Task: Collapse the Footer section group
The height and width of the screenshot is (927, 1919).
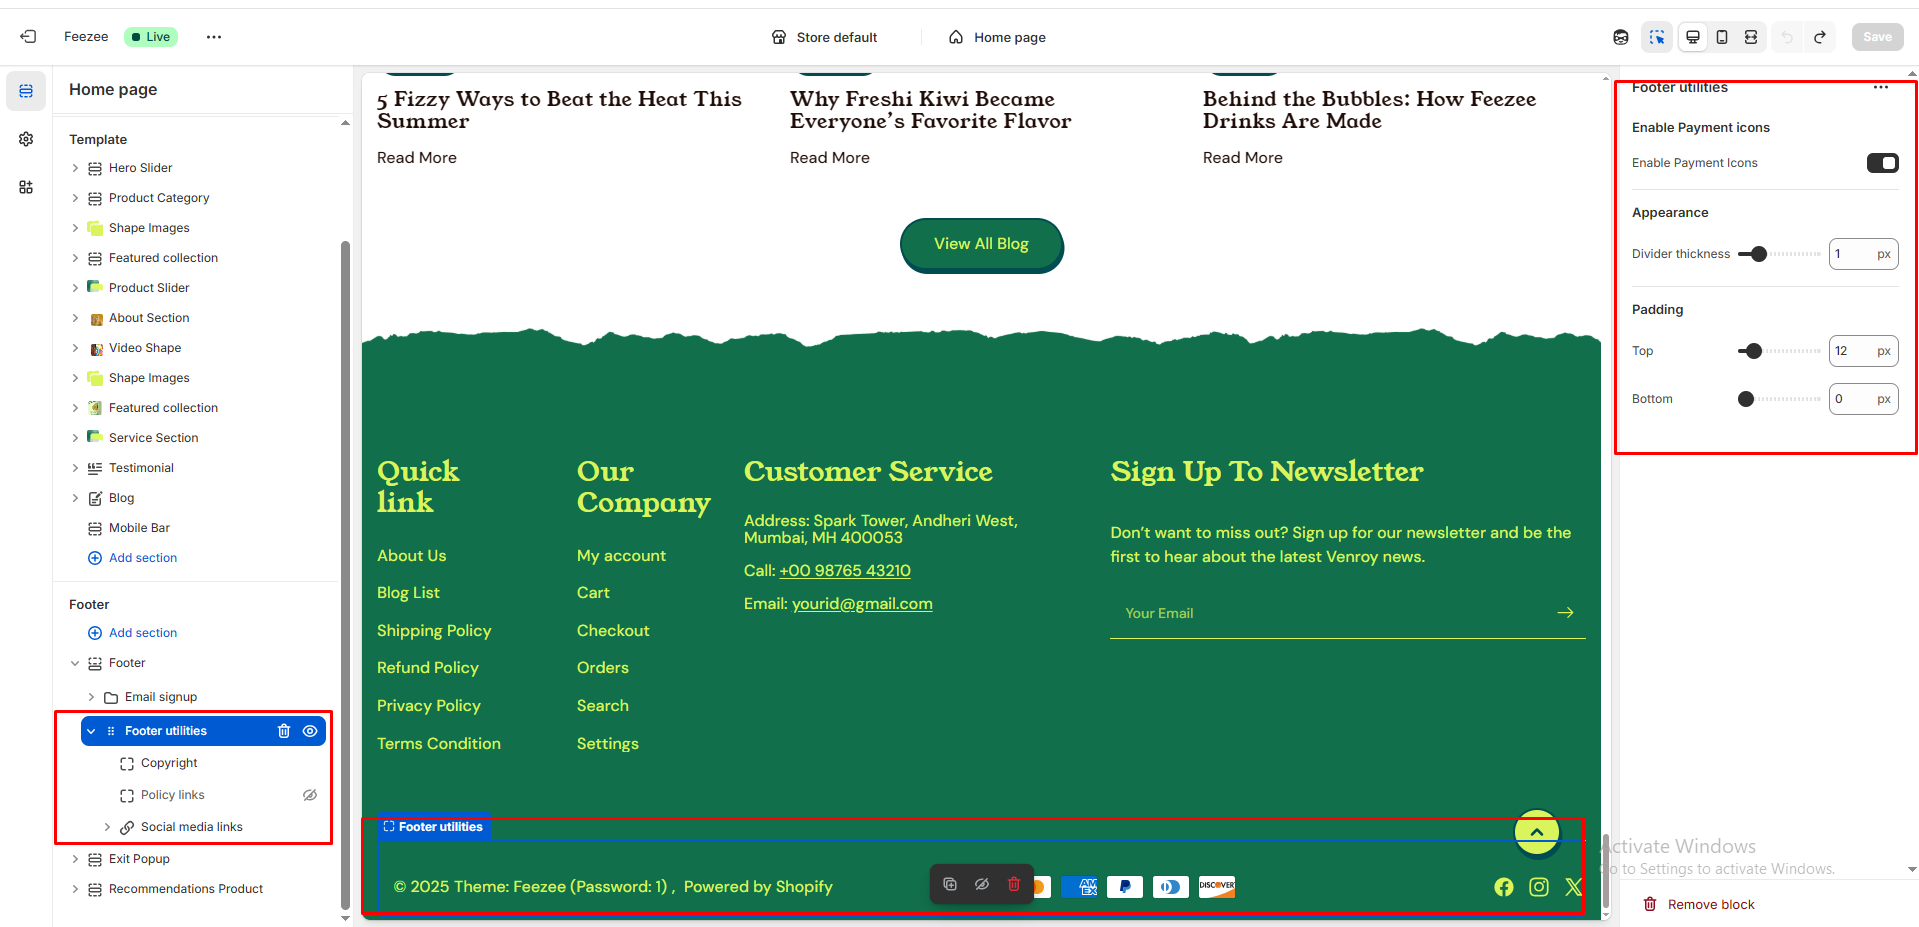Action: click(75, 663)
